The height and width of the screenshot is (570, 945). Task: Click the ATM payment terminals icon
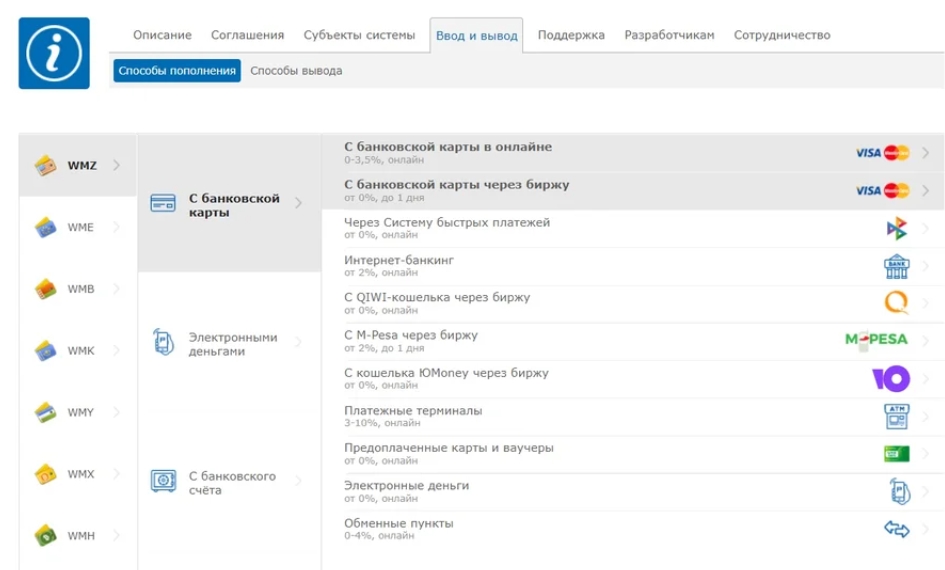[x=896, y=416]
